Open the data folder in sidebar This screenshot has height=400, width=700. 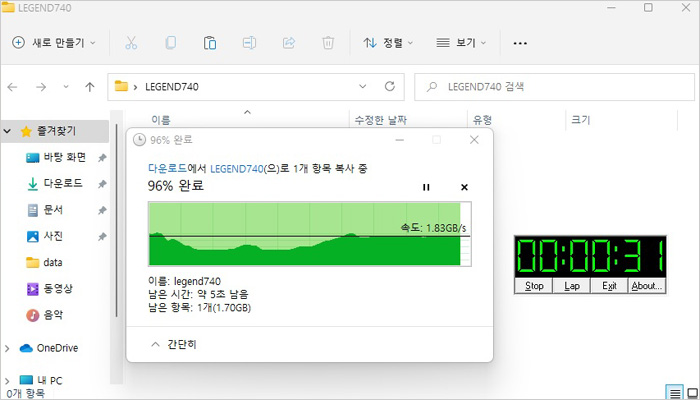pyautogui.click(x=53, y=262)
